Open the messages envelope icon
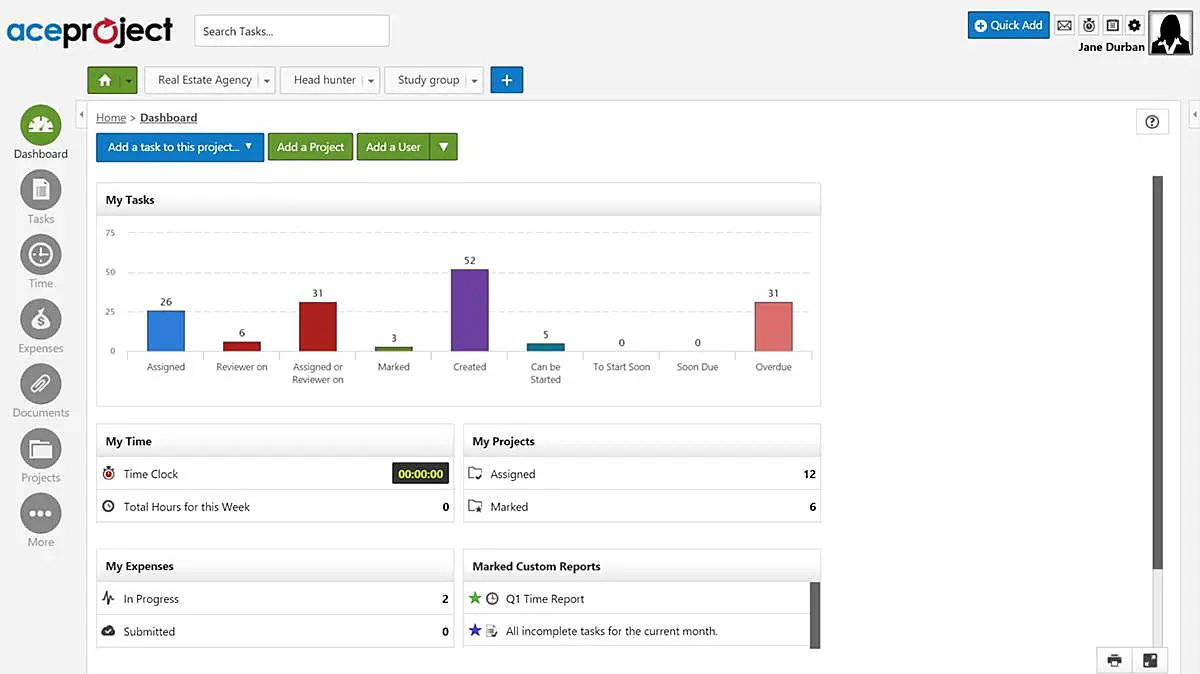 tap(1066, 25)
